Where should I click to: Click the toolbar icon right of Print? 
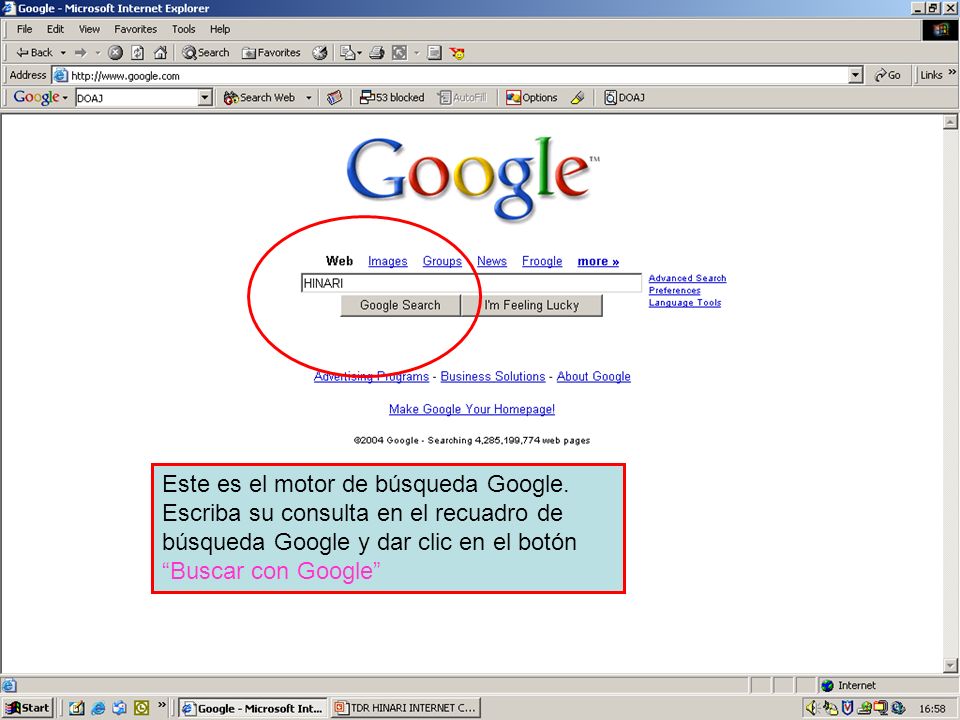(399, 53)
